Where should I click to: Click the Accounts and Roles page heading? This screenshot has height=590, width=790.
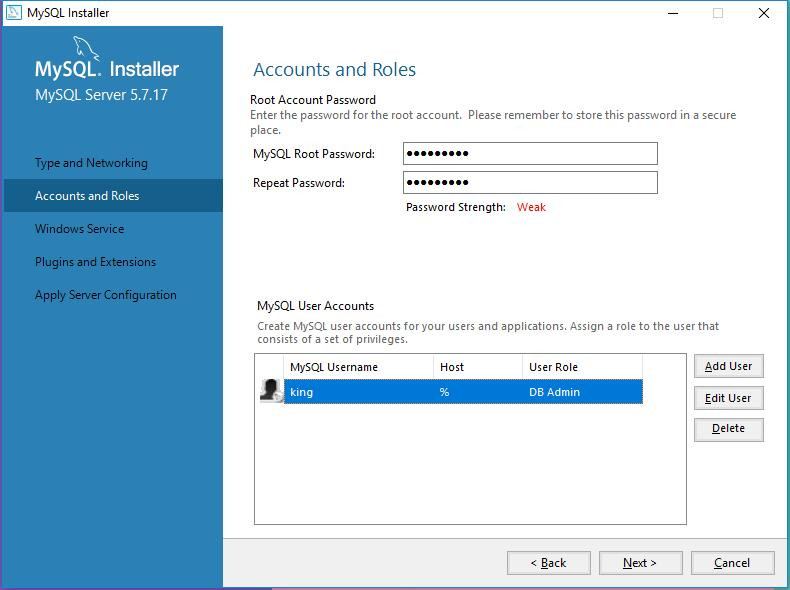[335, 70]
